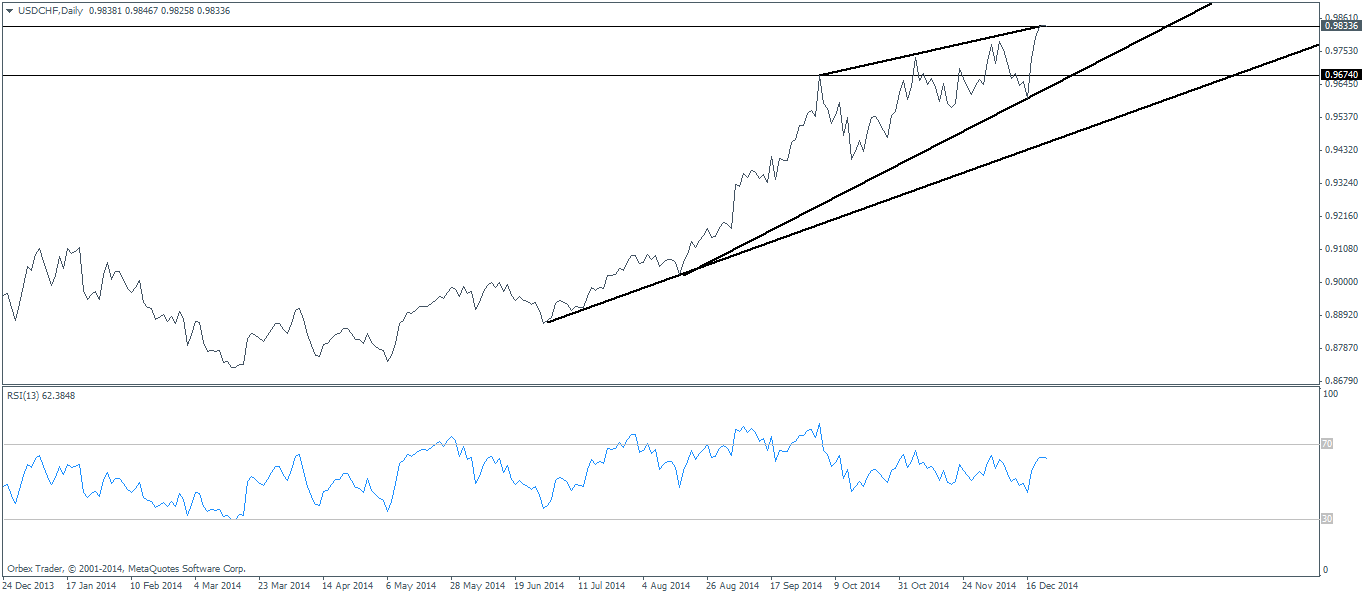Click the 6 May 2014 date label

pos(411,585)
